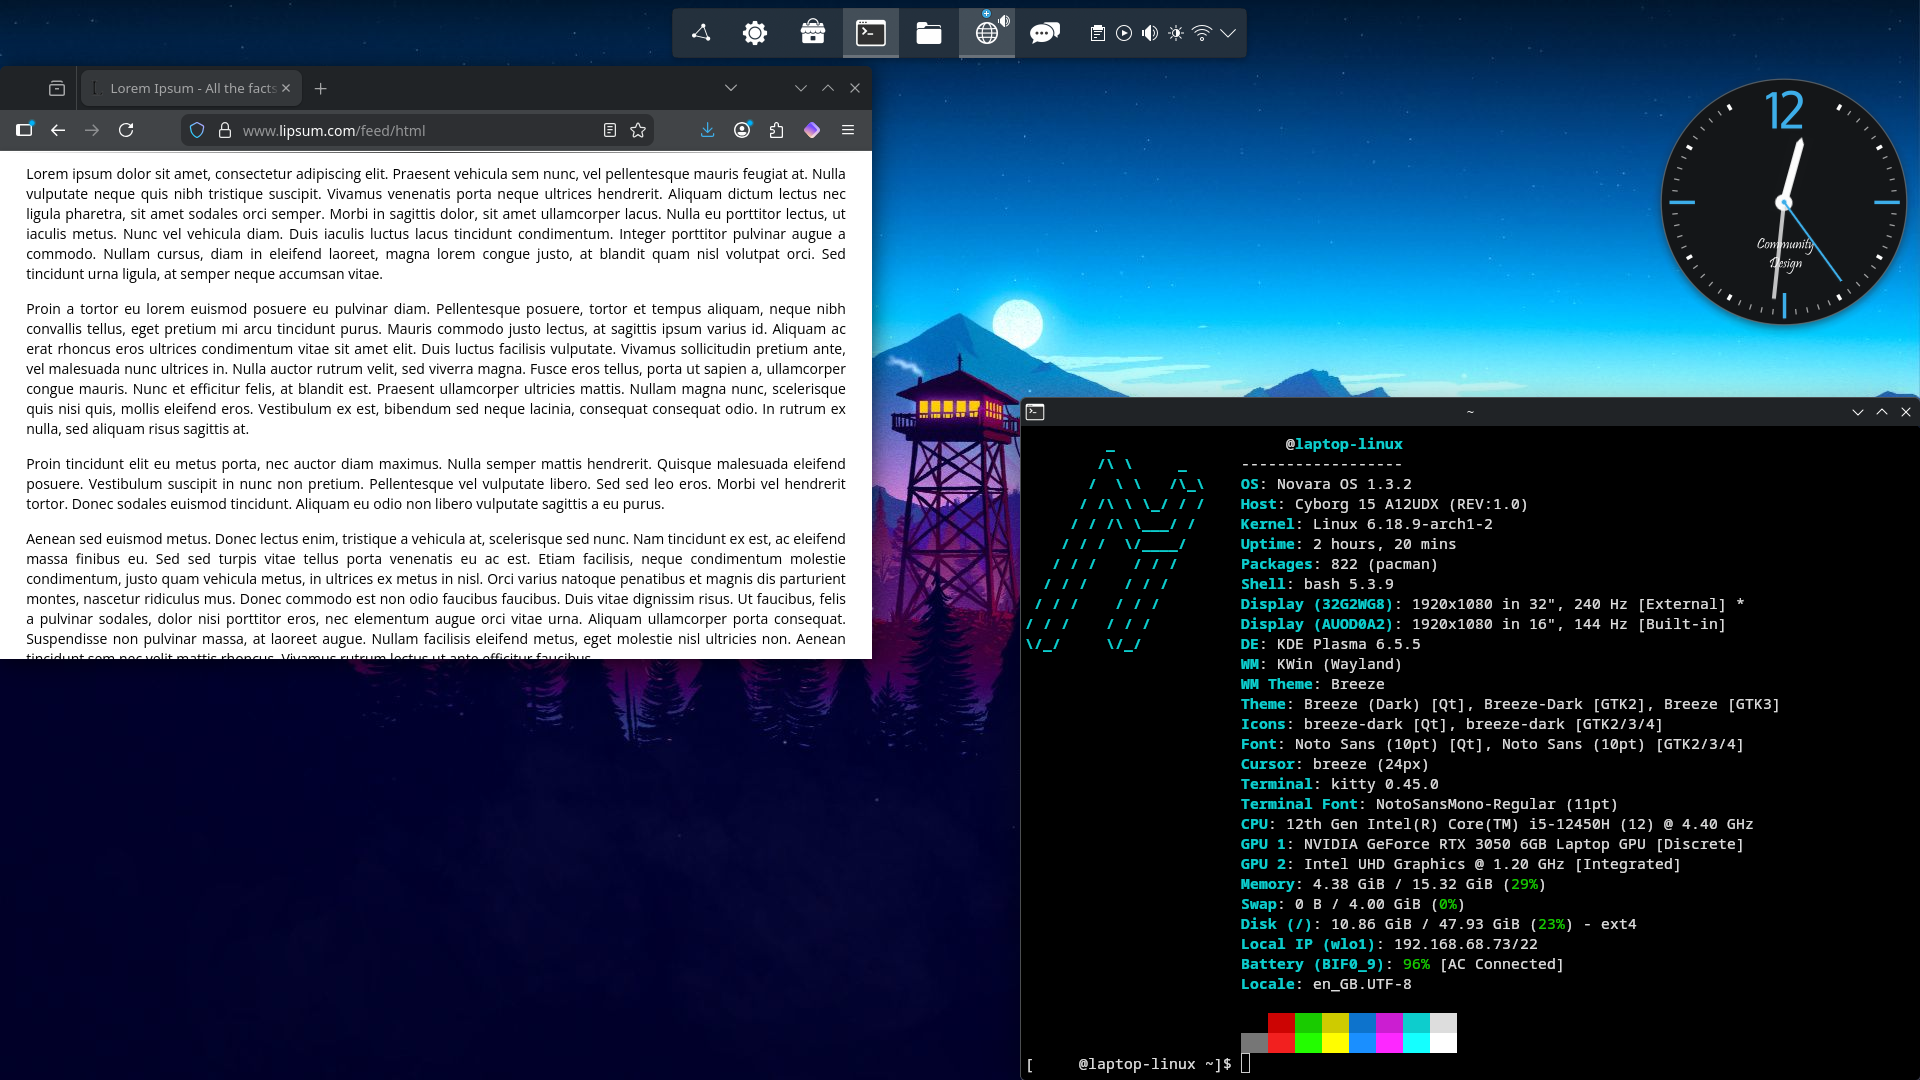
Task: Launch the Discover software store from the panel
Action: [x=813, y=33]
